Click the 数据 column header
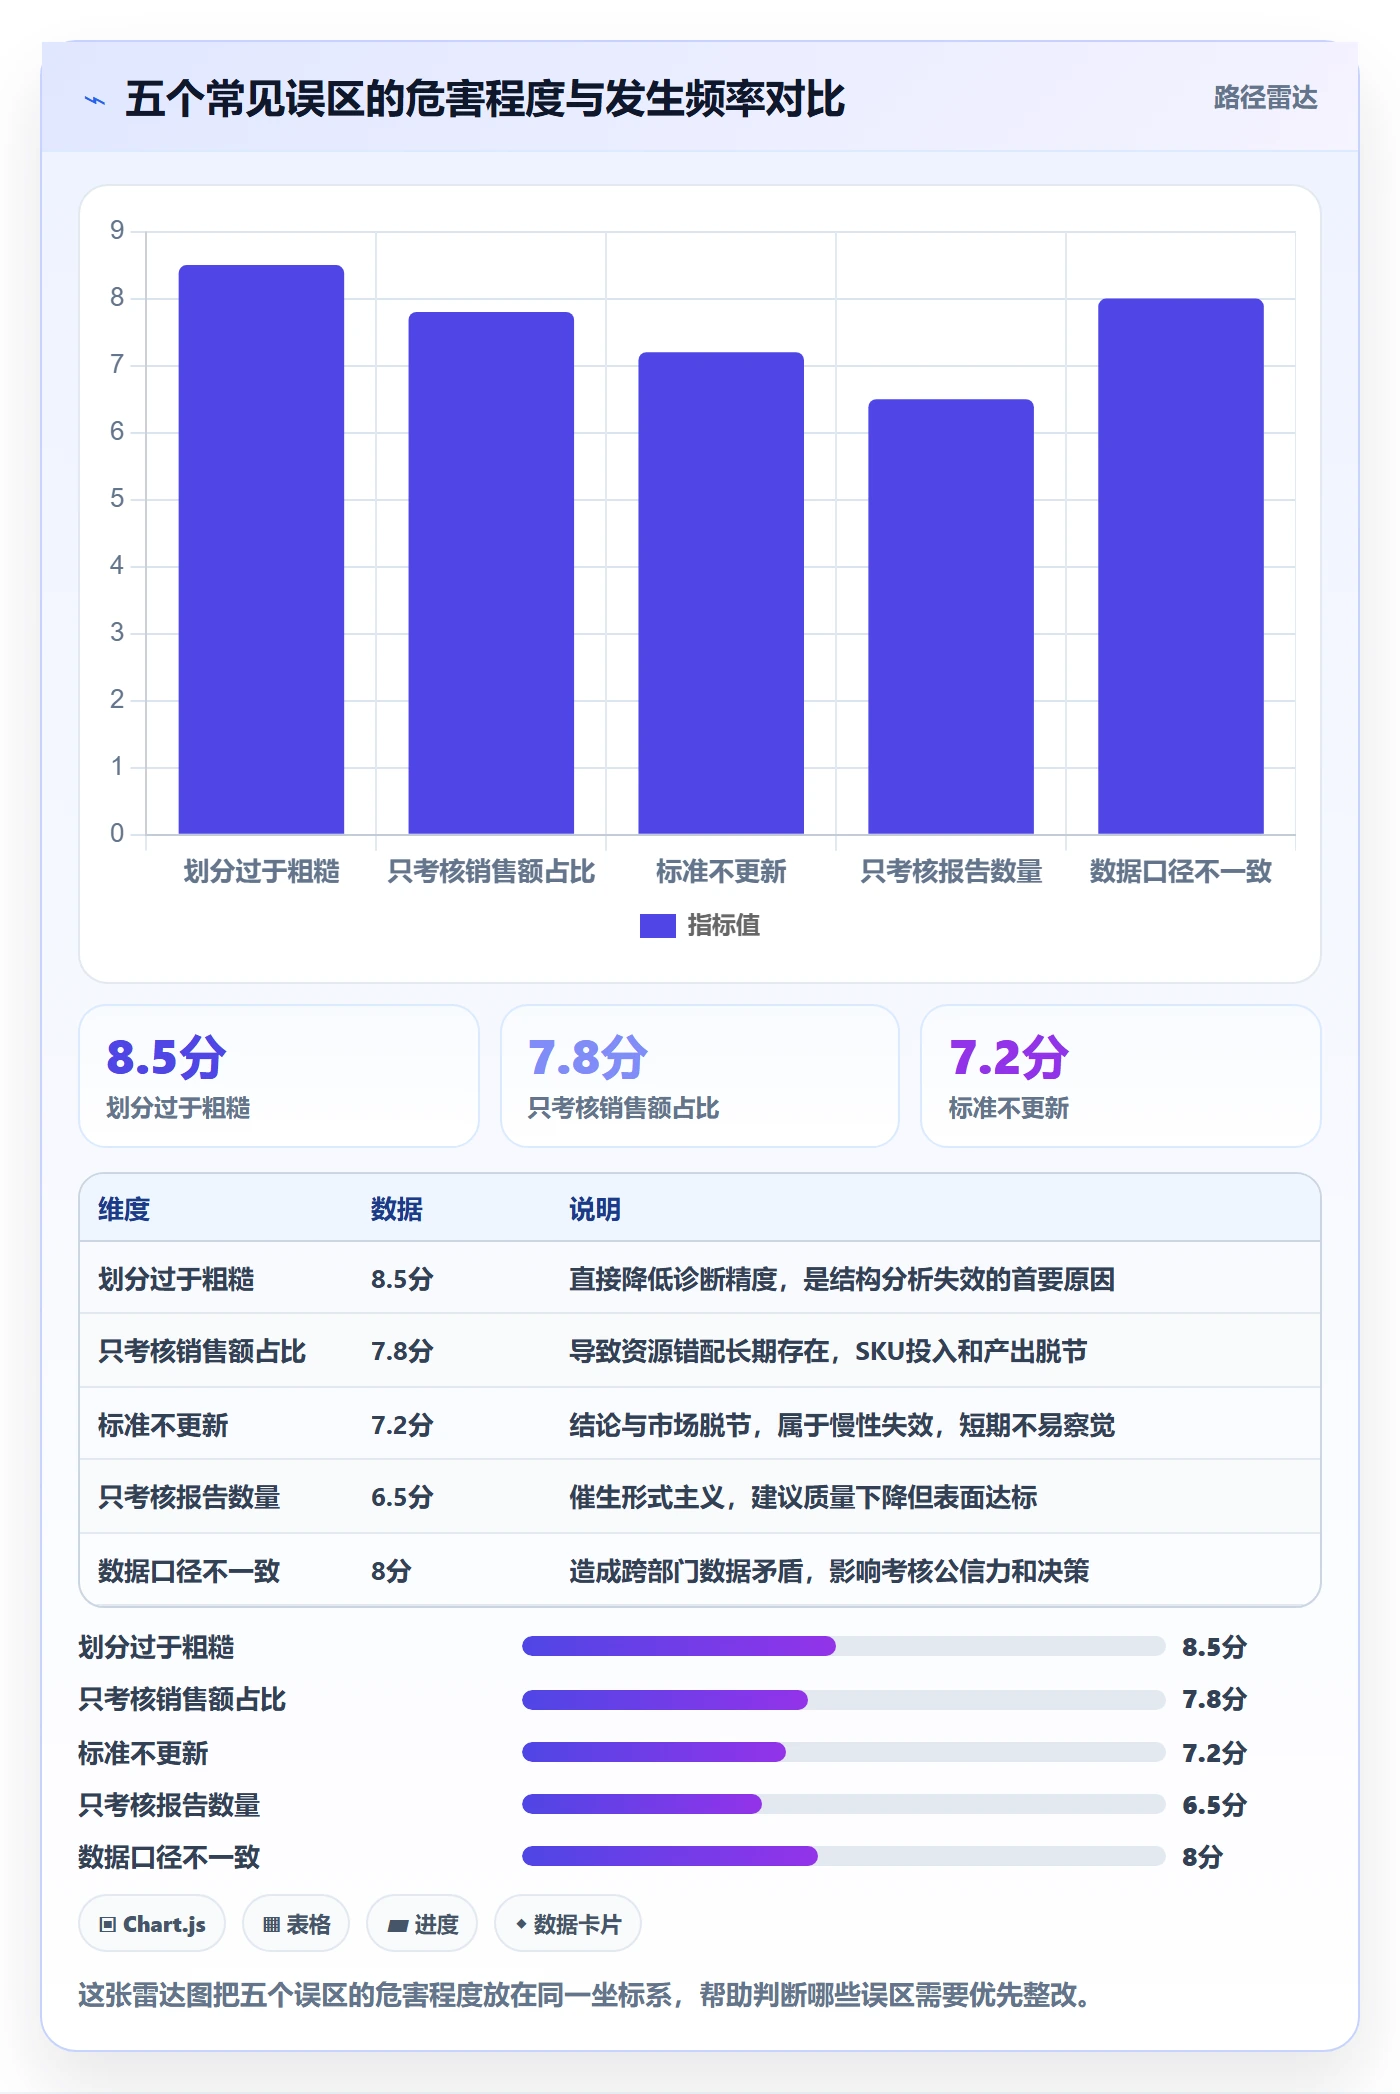The image size is (1400, 2094). (x=397, y=1209)
